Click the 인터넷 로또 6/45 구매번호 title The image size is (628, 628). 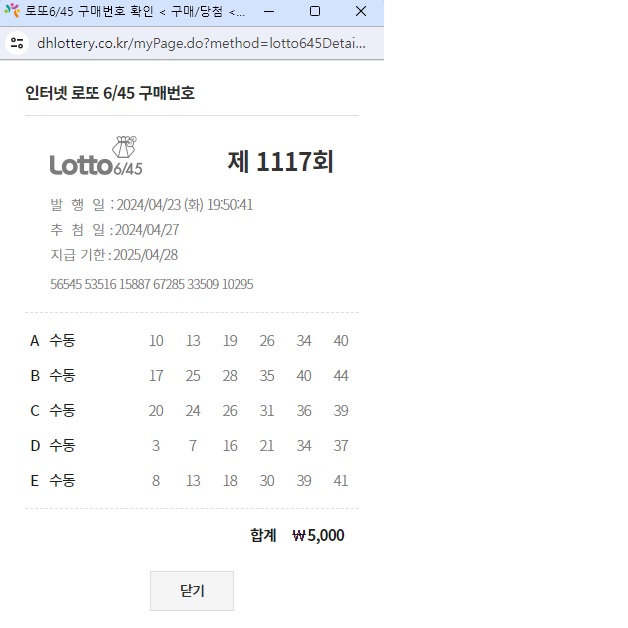pos(110,93)
